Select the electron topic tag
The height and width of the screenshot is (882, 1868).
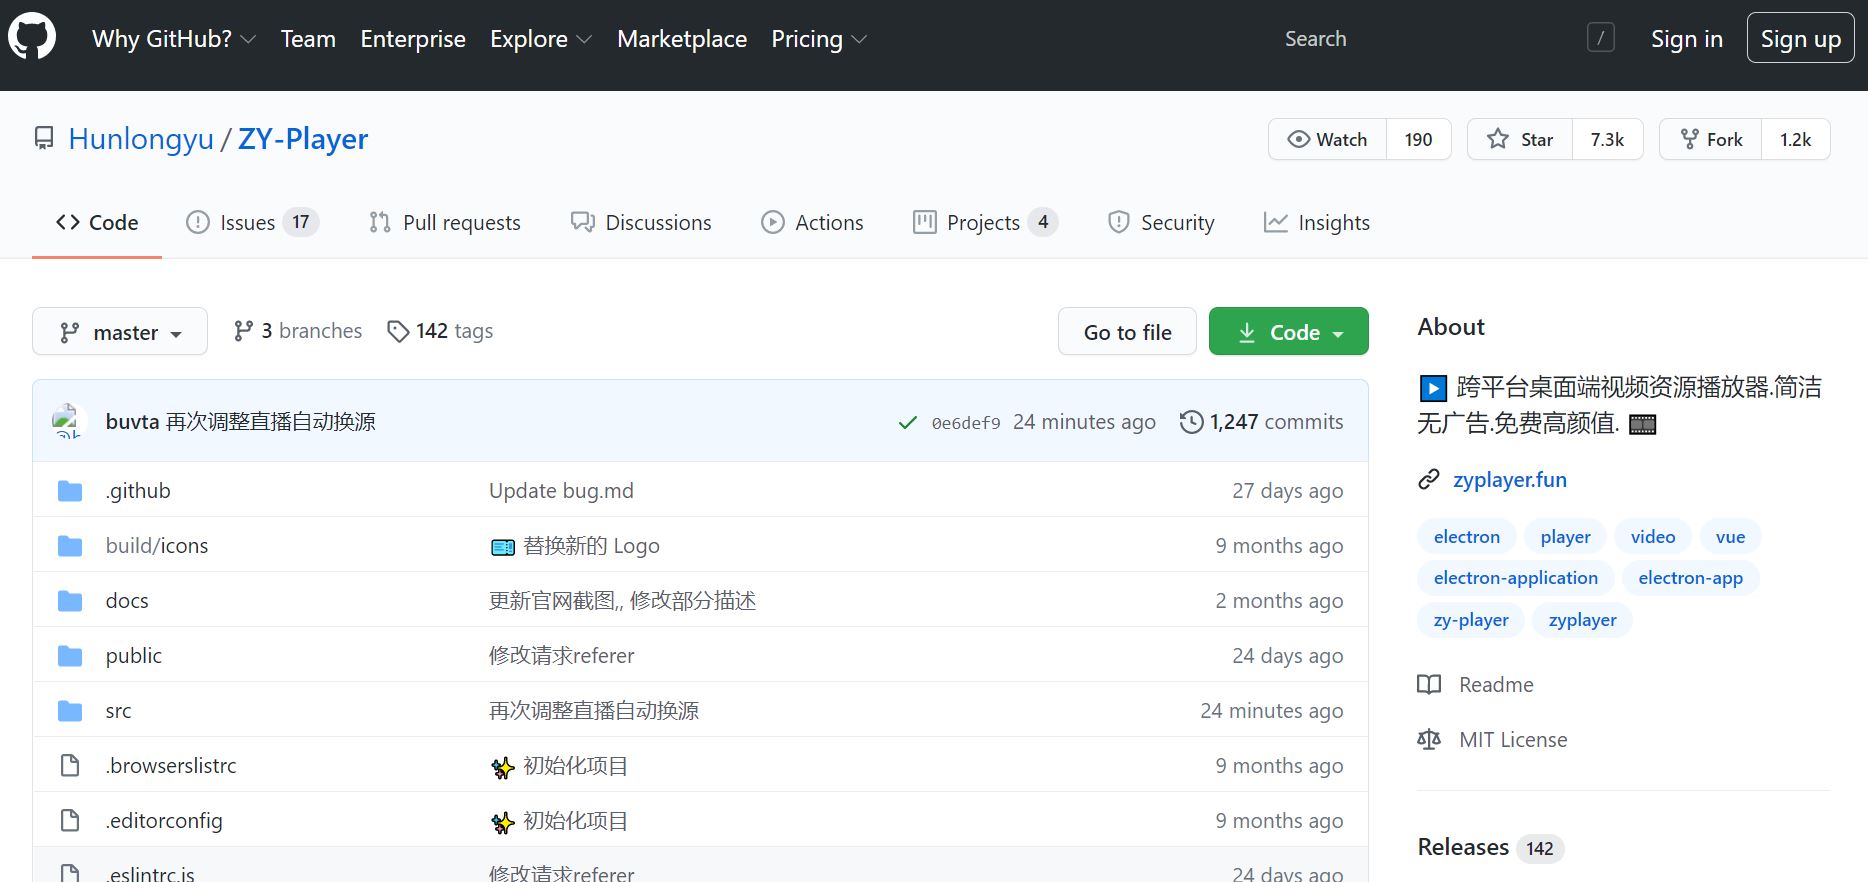pyautogui.click(x=1467, y=537)
